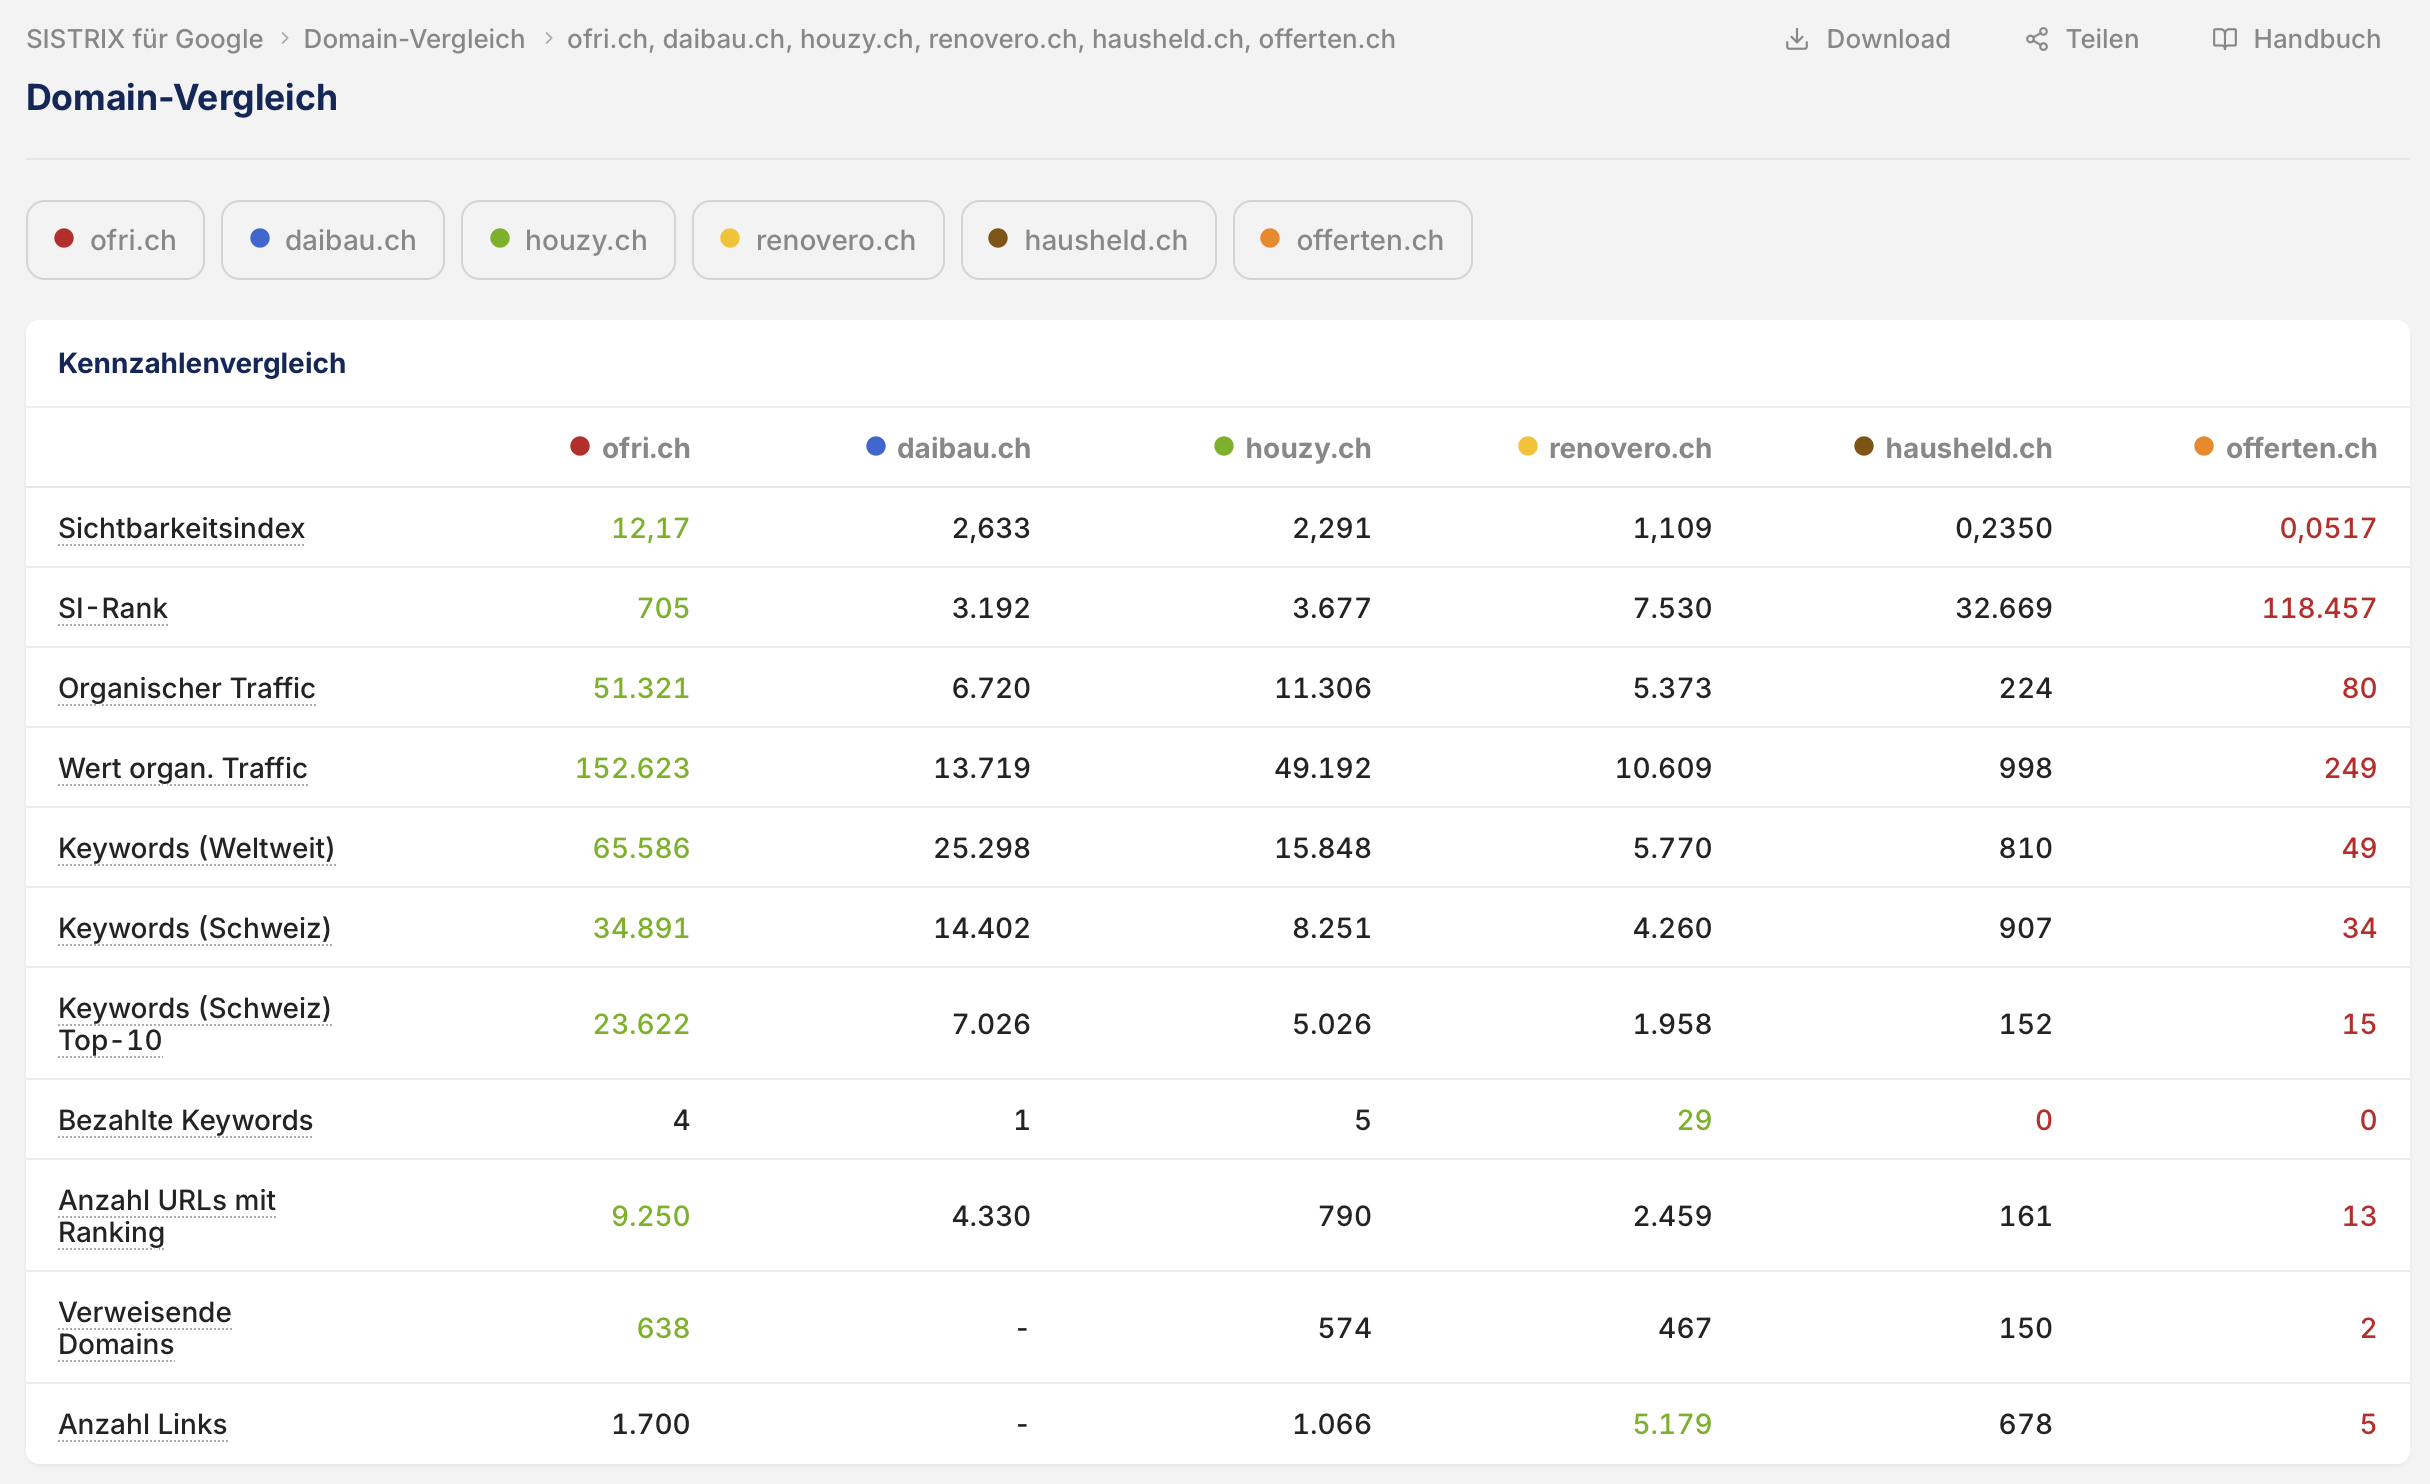Viewport: 2430px width, 1484px height.
Task: Click offerten.ch SI-Rank value 118.457
Action: [2319, 608]
